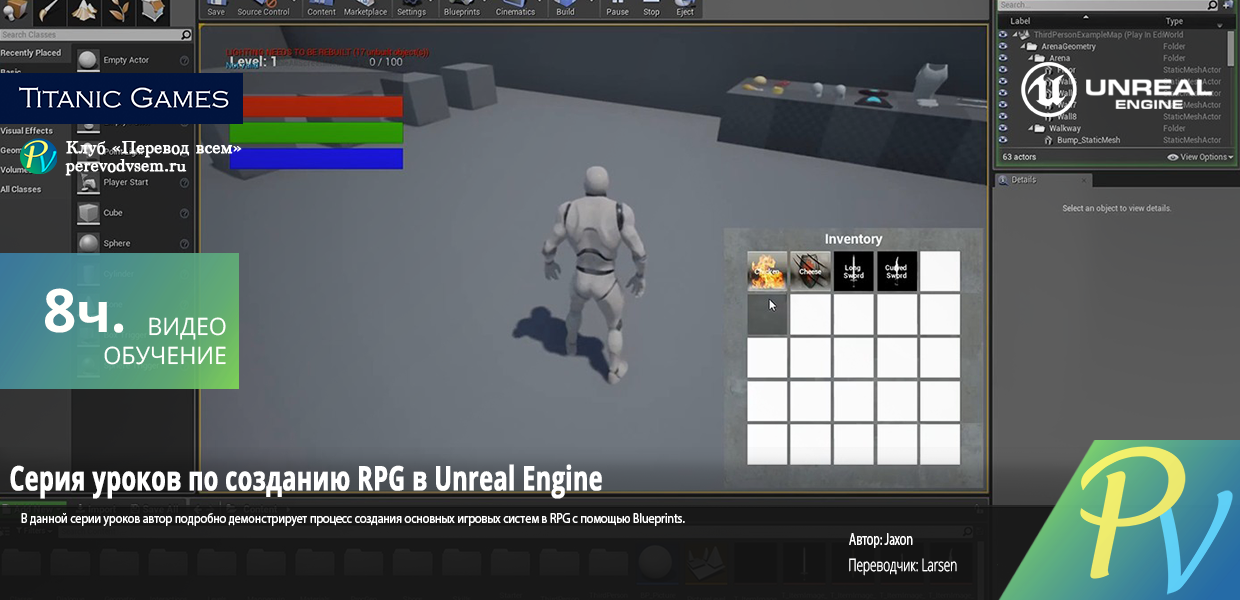Collapse the ThirdPersonExampleMap tree node
Screen dimensions: 1240x600
[1015, 35]
